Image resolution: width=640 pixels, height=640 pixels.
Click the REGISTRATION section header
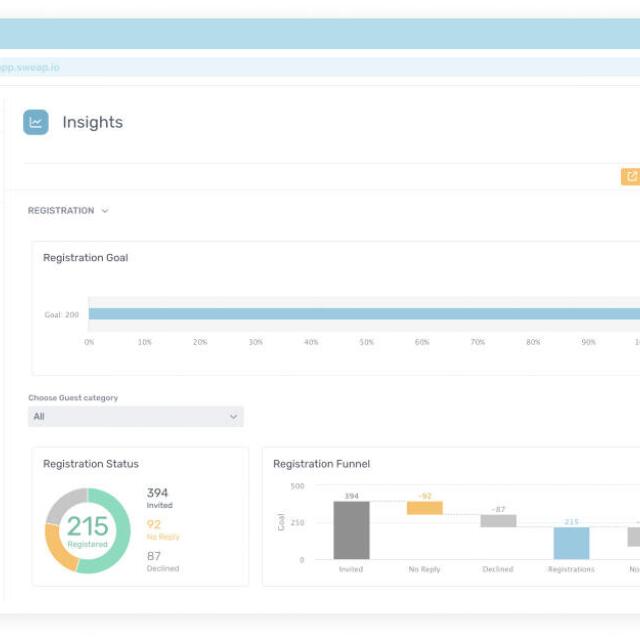pyautogui.click(x=61, y=211)
